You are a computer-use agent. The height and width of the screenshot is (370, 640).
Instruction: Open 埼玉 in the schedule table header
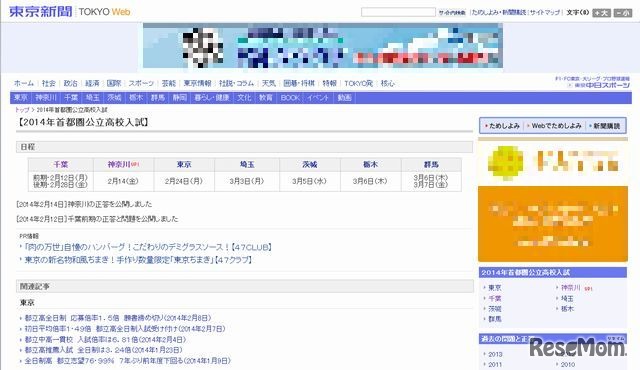[247, 164]
